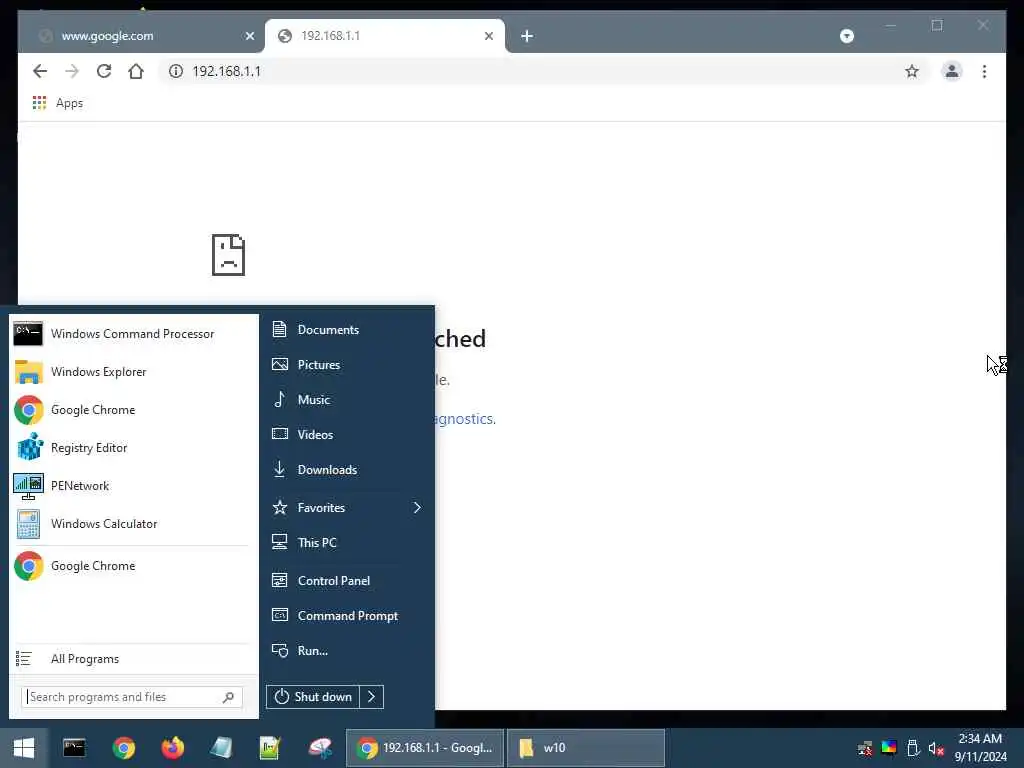The height and width of the screenshot is (768, 1024).
Task: Open the Chrome profile avatar
Action: click(x=952, y=71)
